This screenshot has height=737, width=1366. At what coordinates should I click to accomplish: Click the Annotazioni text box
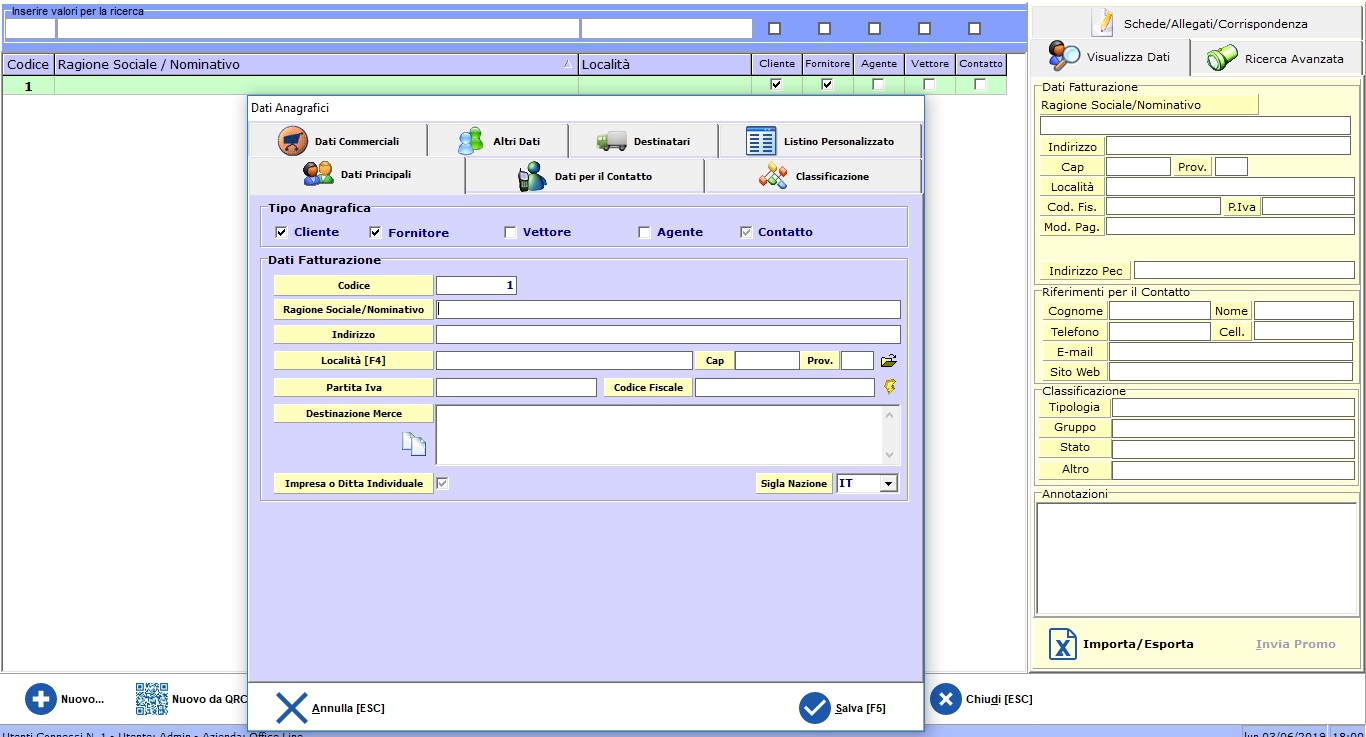[1196, 558]
